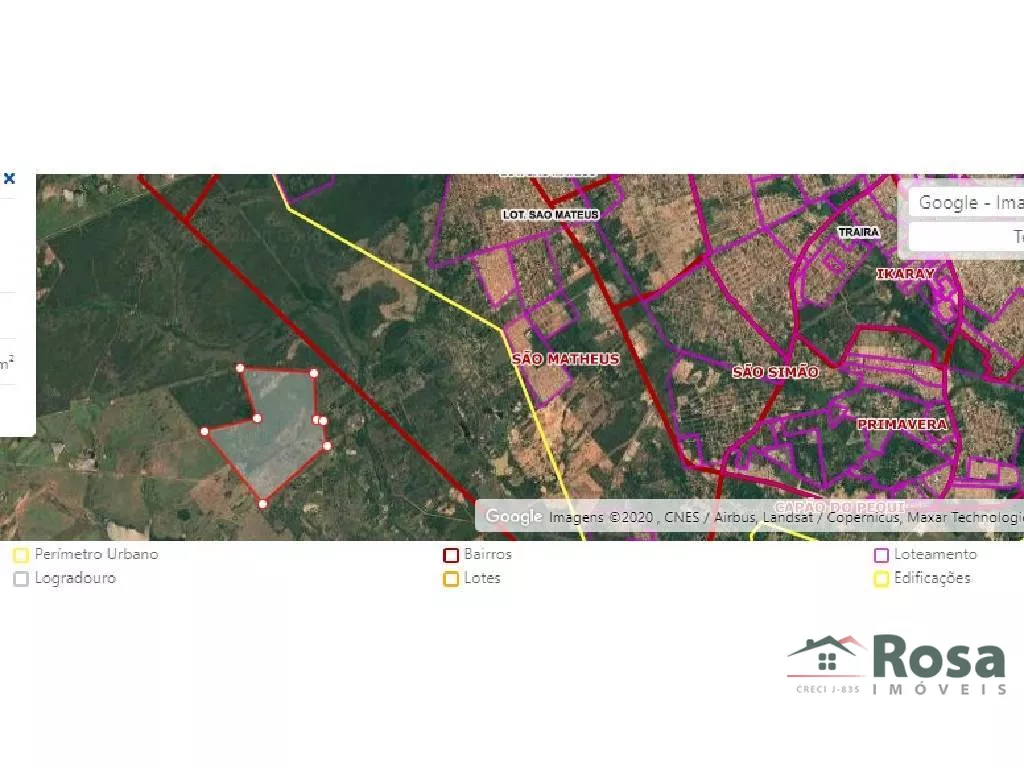Click the Google logo on the map
Viewport: 1024px width, 768px height.
[513, 516]
